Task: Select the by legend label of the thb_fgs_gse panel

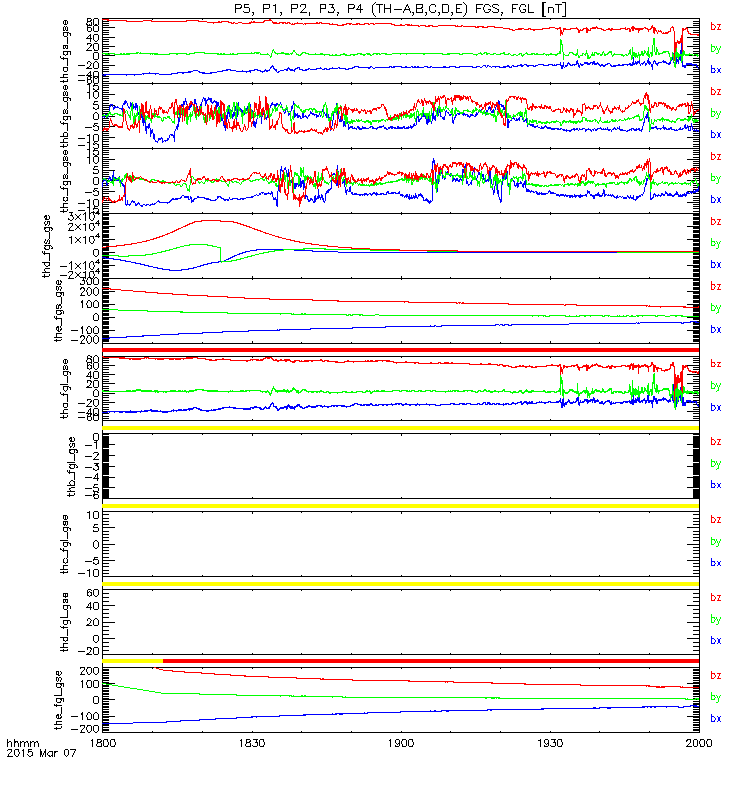Action: pos(716,113)
